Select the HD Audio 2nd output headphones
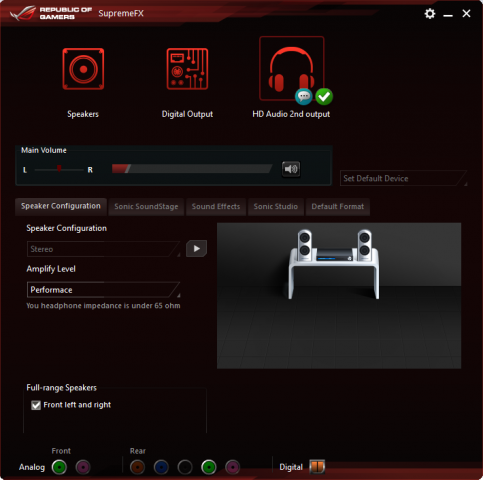The image size is (483, 480). click(292, 68)
